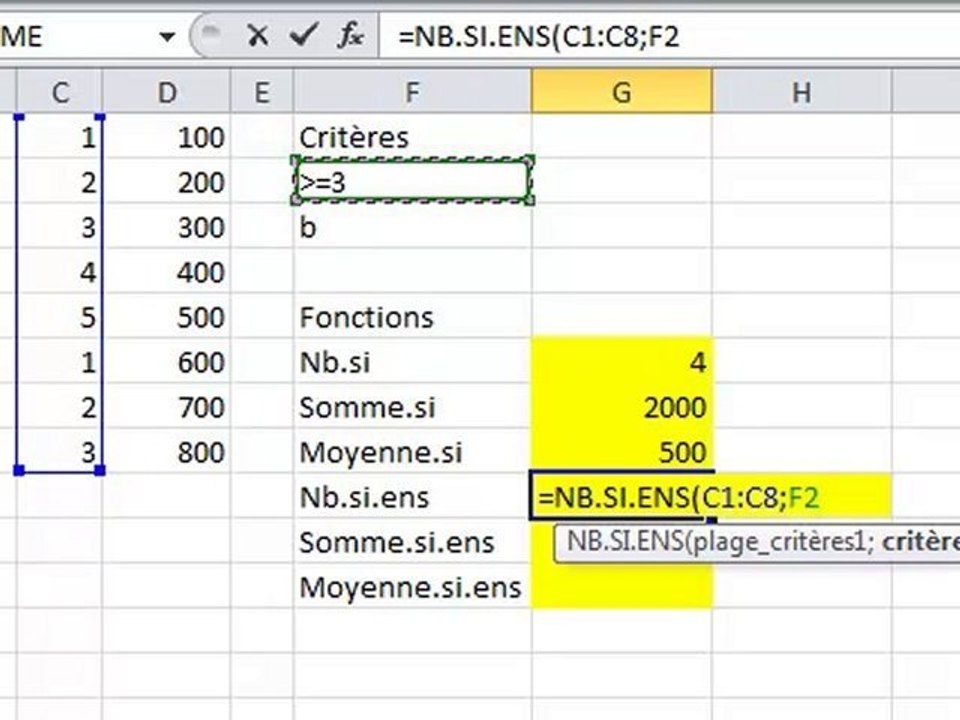Viewport: 960px width, 720px height.
Task: Click the column C cell showing 4
Action: coord(59,271)
